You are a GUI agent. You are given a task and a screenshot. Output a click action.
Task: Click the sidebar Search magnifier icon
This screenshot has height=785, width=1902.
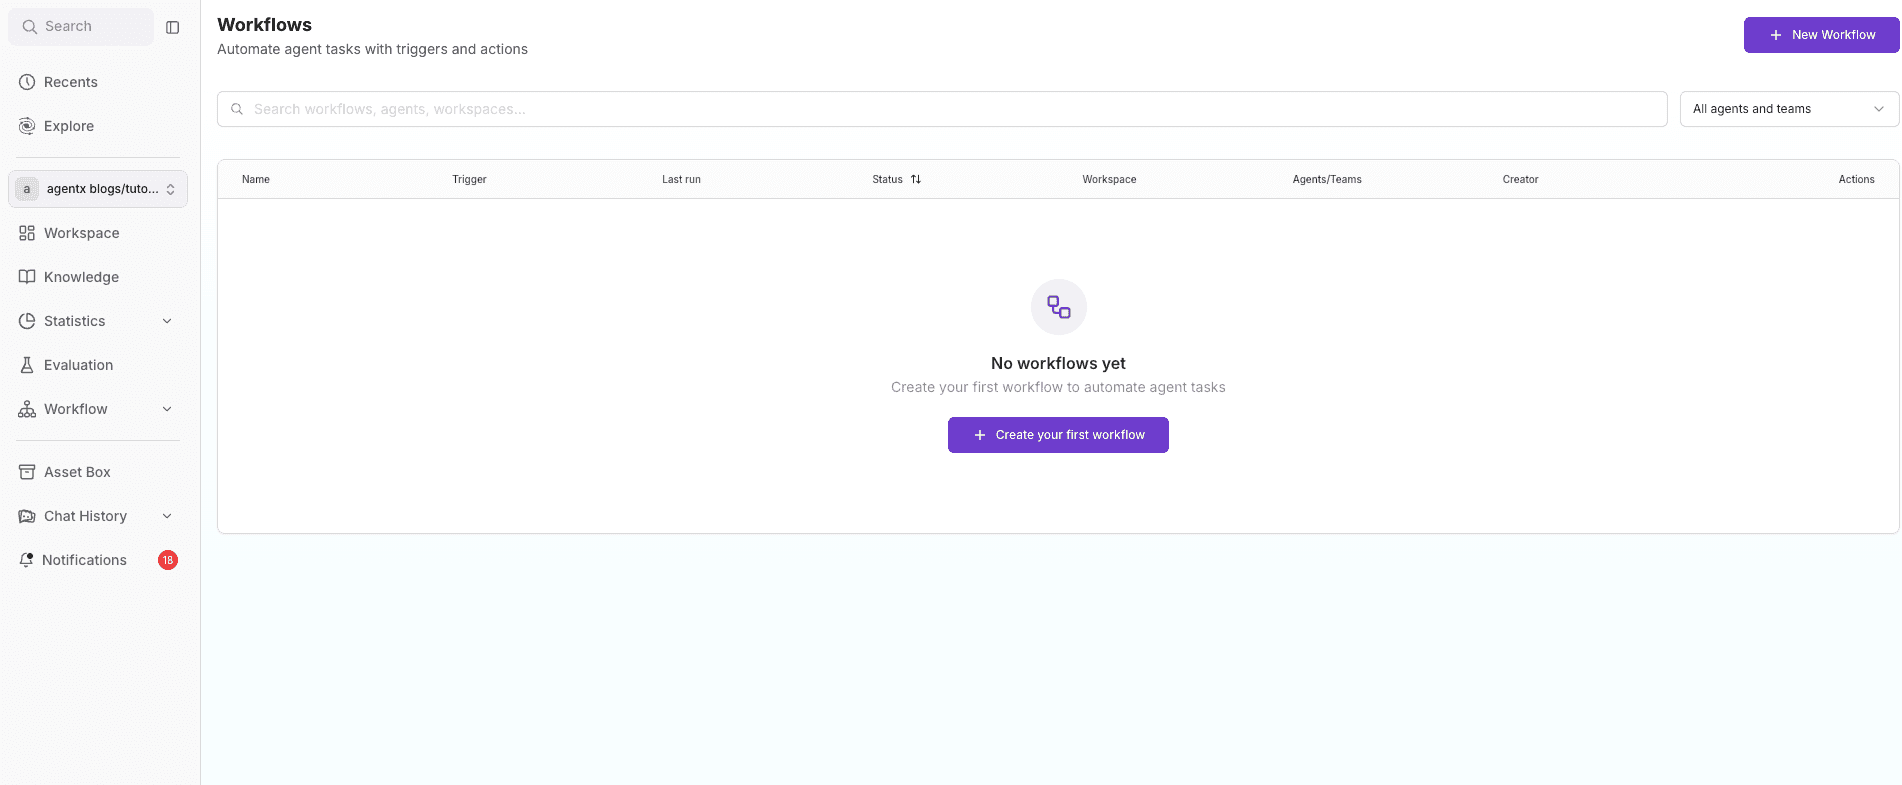pos(30,27)
